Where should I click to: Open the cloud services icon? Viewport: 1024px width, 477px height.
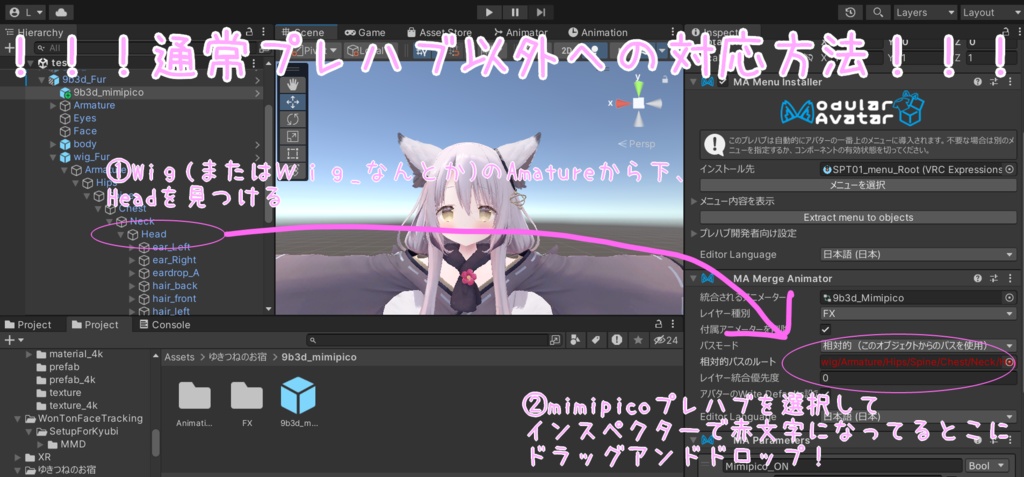point(61,12)
